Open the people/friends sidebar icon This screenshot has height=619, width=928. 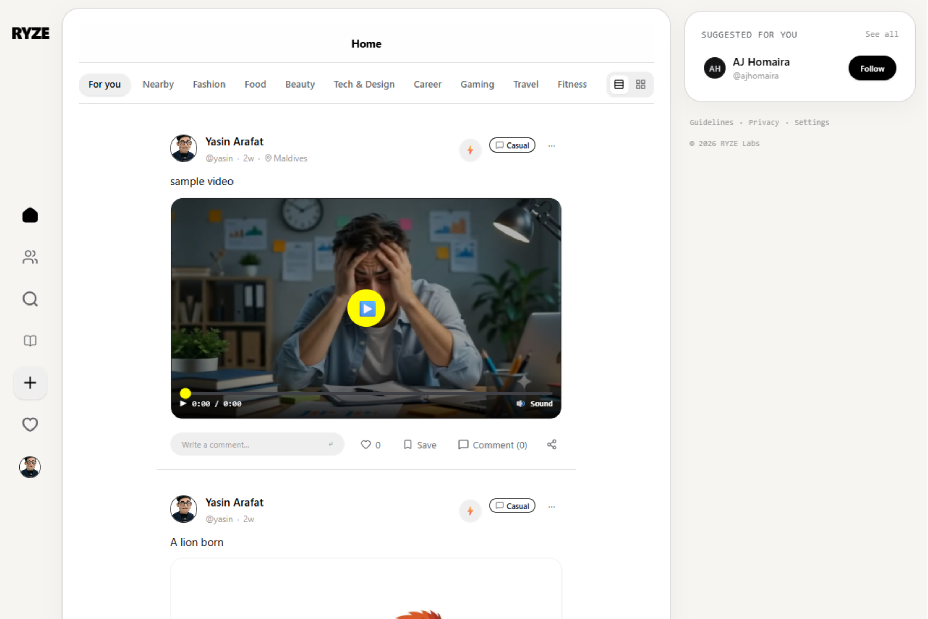pos(30,257)
